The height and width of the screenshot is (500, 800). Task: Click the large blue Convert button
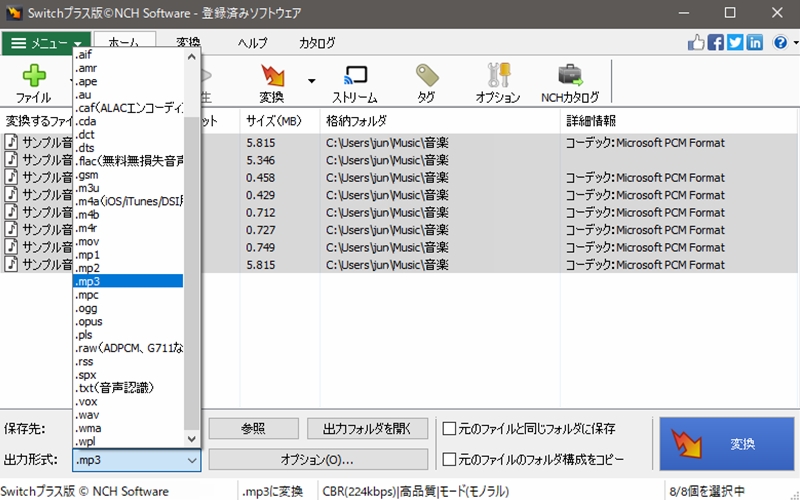pos(727,444)
